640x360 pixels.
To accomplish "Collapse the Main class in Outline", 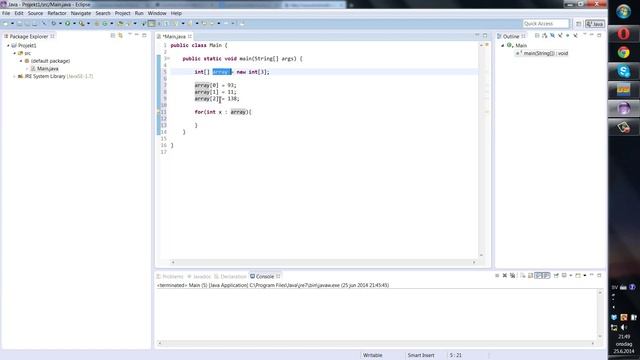I will pyautogui.click(x=503, y=46).
